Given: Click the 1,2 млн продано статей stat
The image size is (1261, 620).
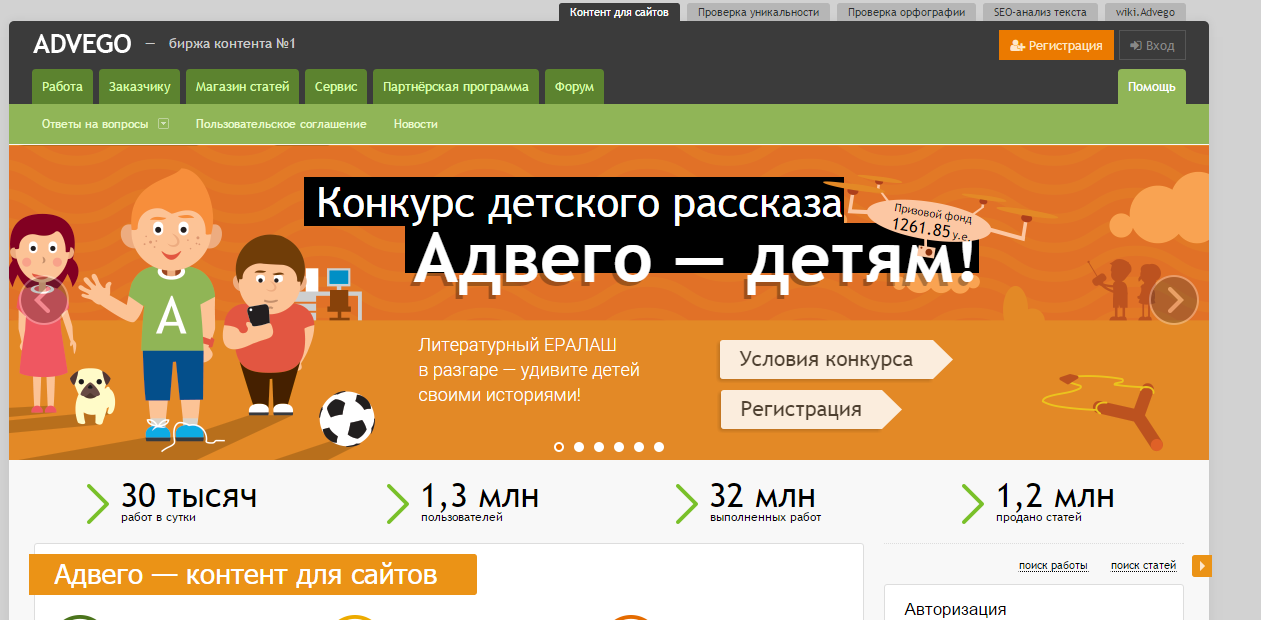Looking at the screenshot, I should coord(1055,502).
